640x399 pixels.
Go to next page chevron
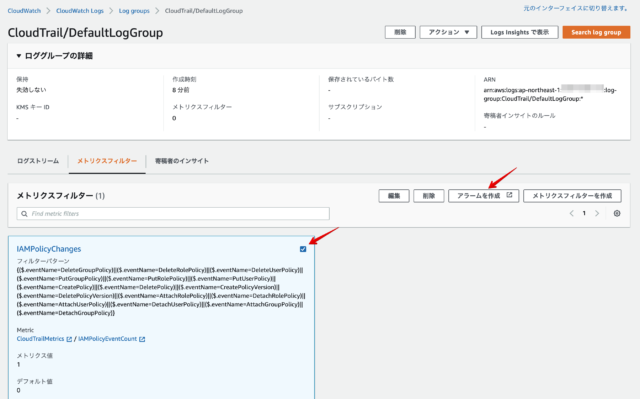[597, 213]
